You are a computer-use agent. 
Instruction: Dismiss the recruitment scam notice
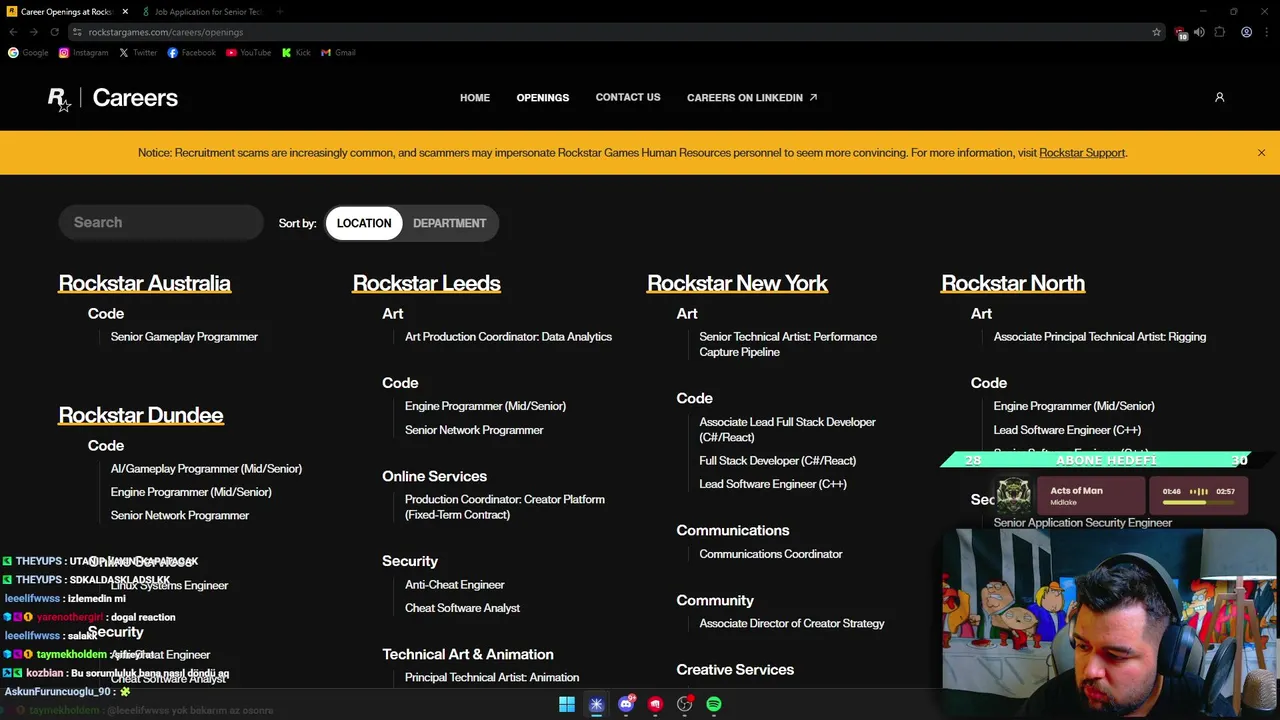[x=1261, y=153]
